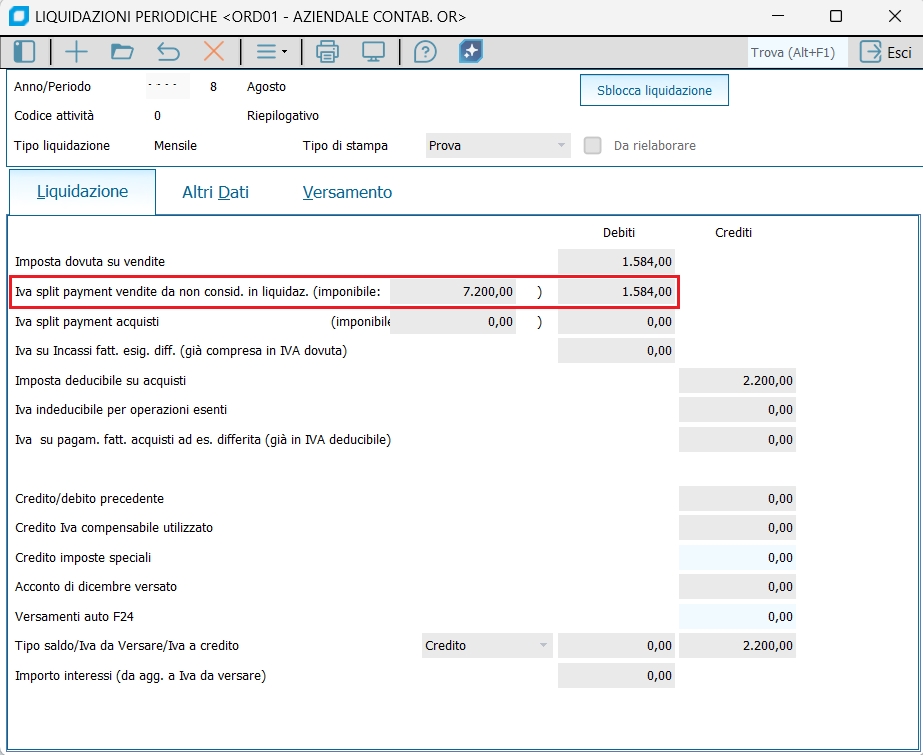923x755 pixels.
Task: Open the folder icon in toolbar
Action: 122,52
